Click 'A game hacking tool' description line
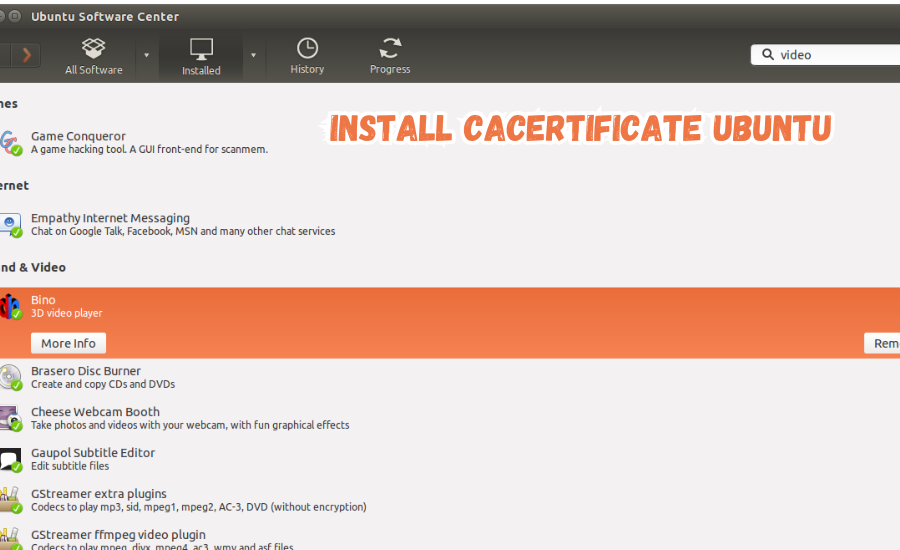The image size is (900, 550). tap(149, 149)
